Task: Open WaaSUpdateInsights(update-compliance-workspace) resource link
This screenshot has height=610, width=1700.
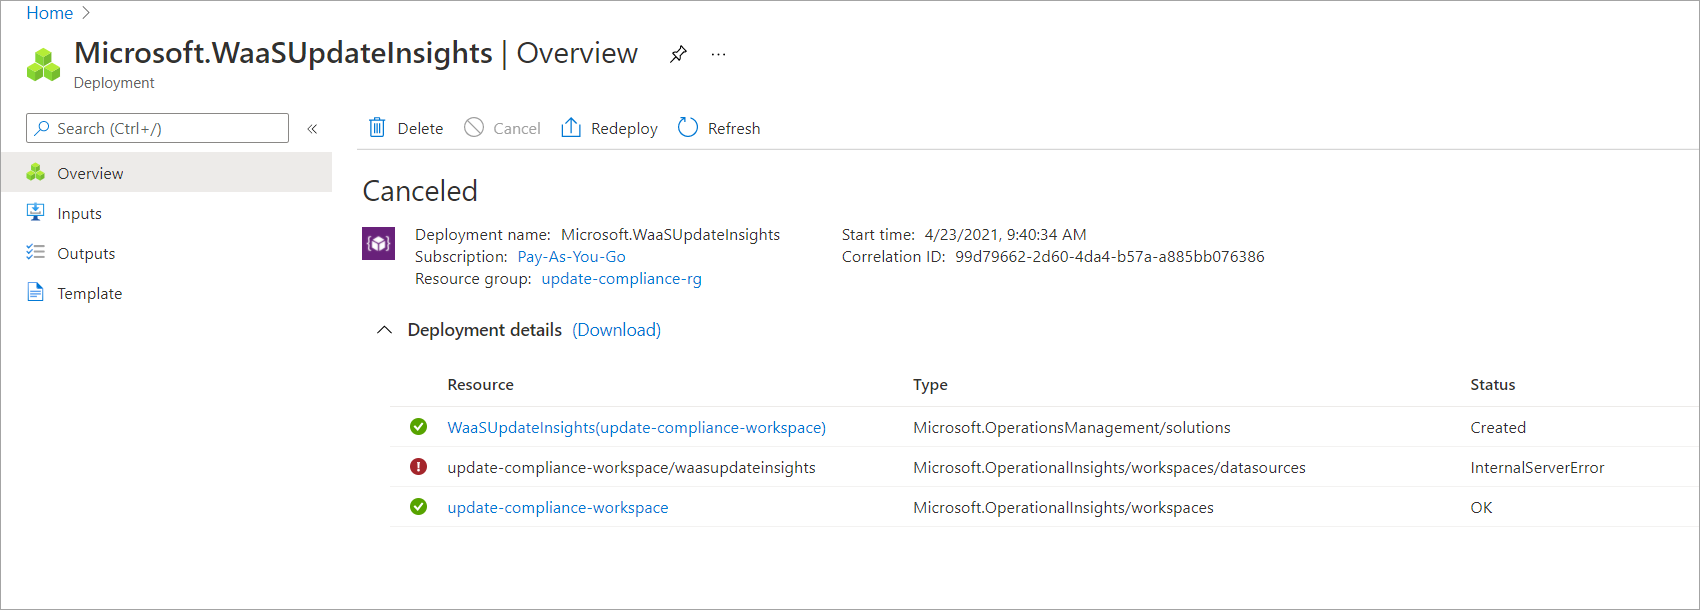Action: (636, 427)
